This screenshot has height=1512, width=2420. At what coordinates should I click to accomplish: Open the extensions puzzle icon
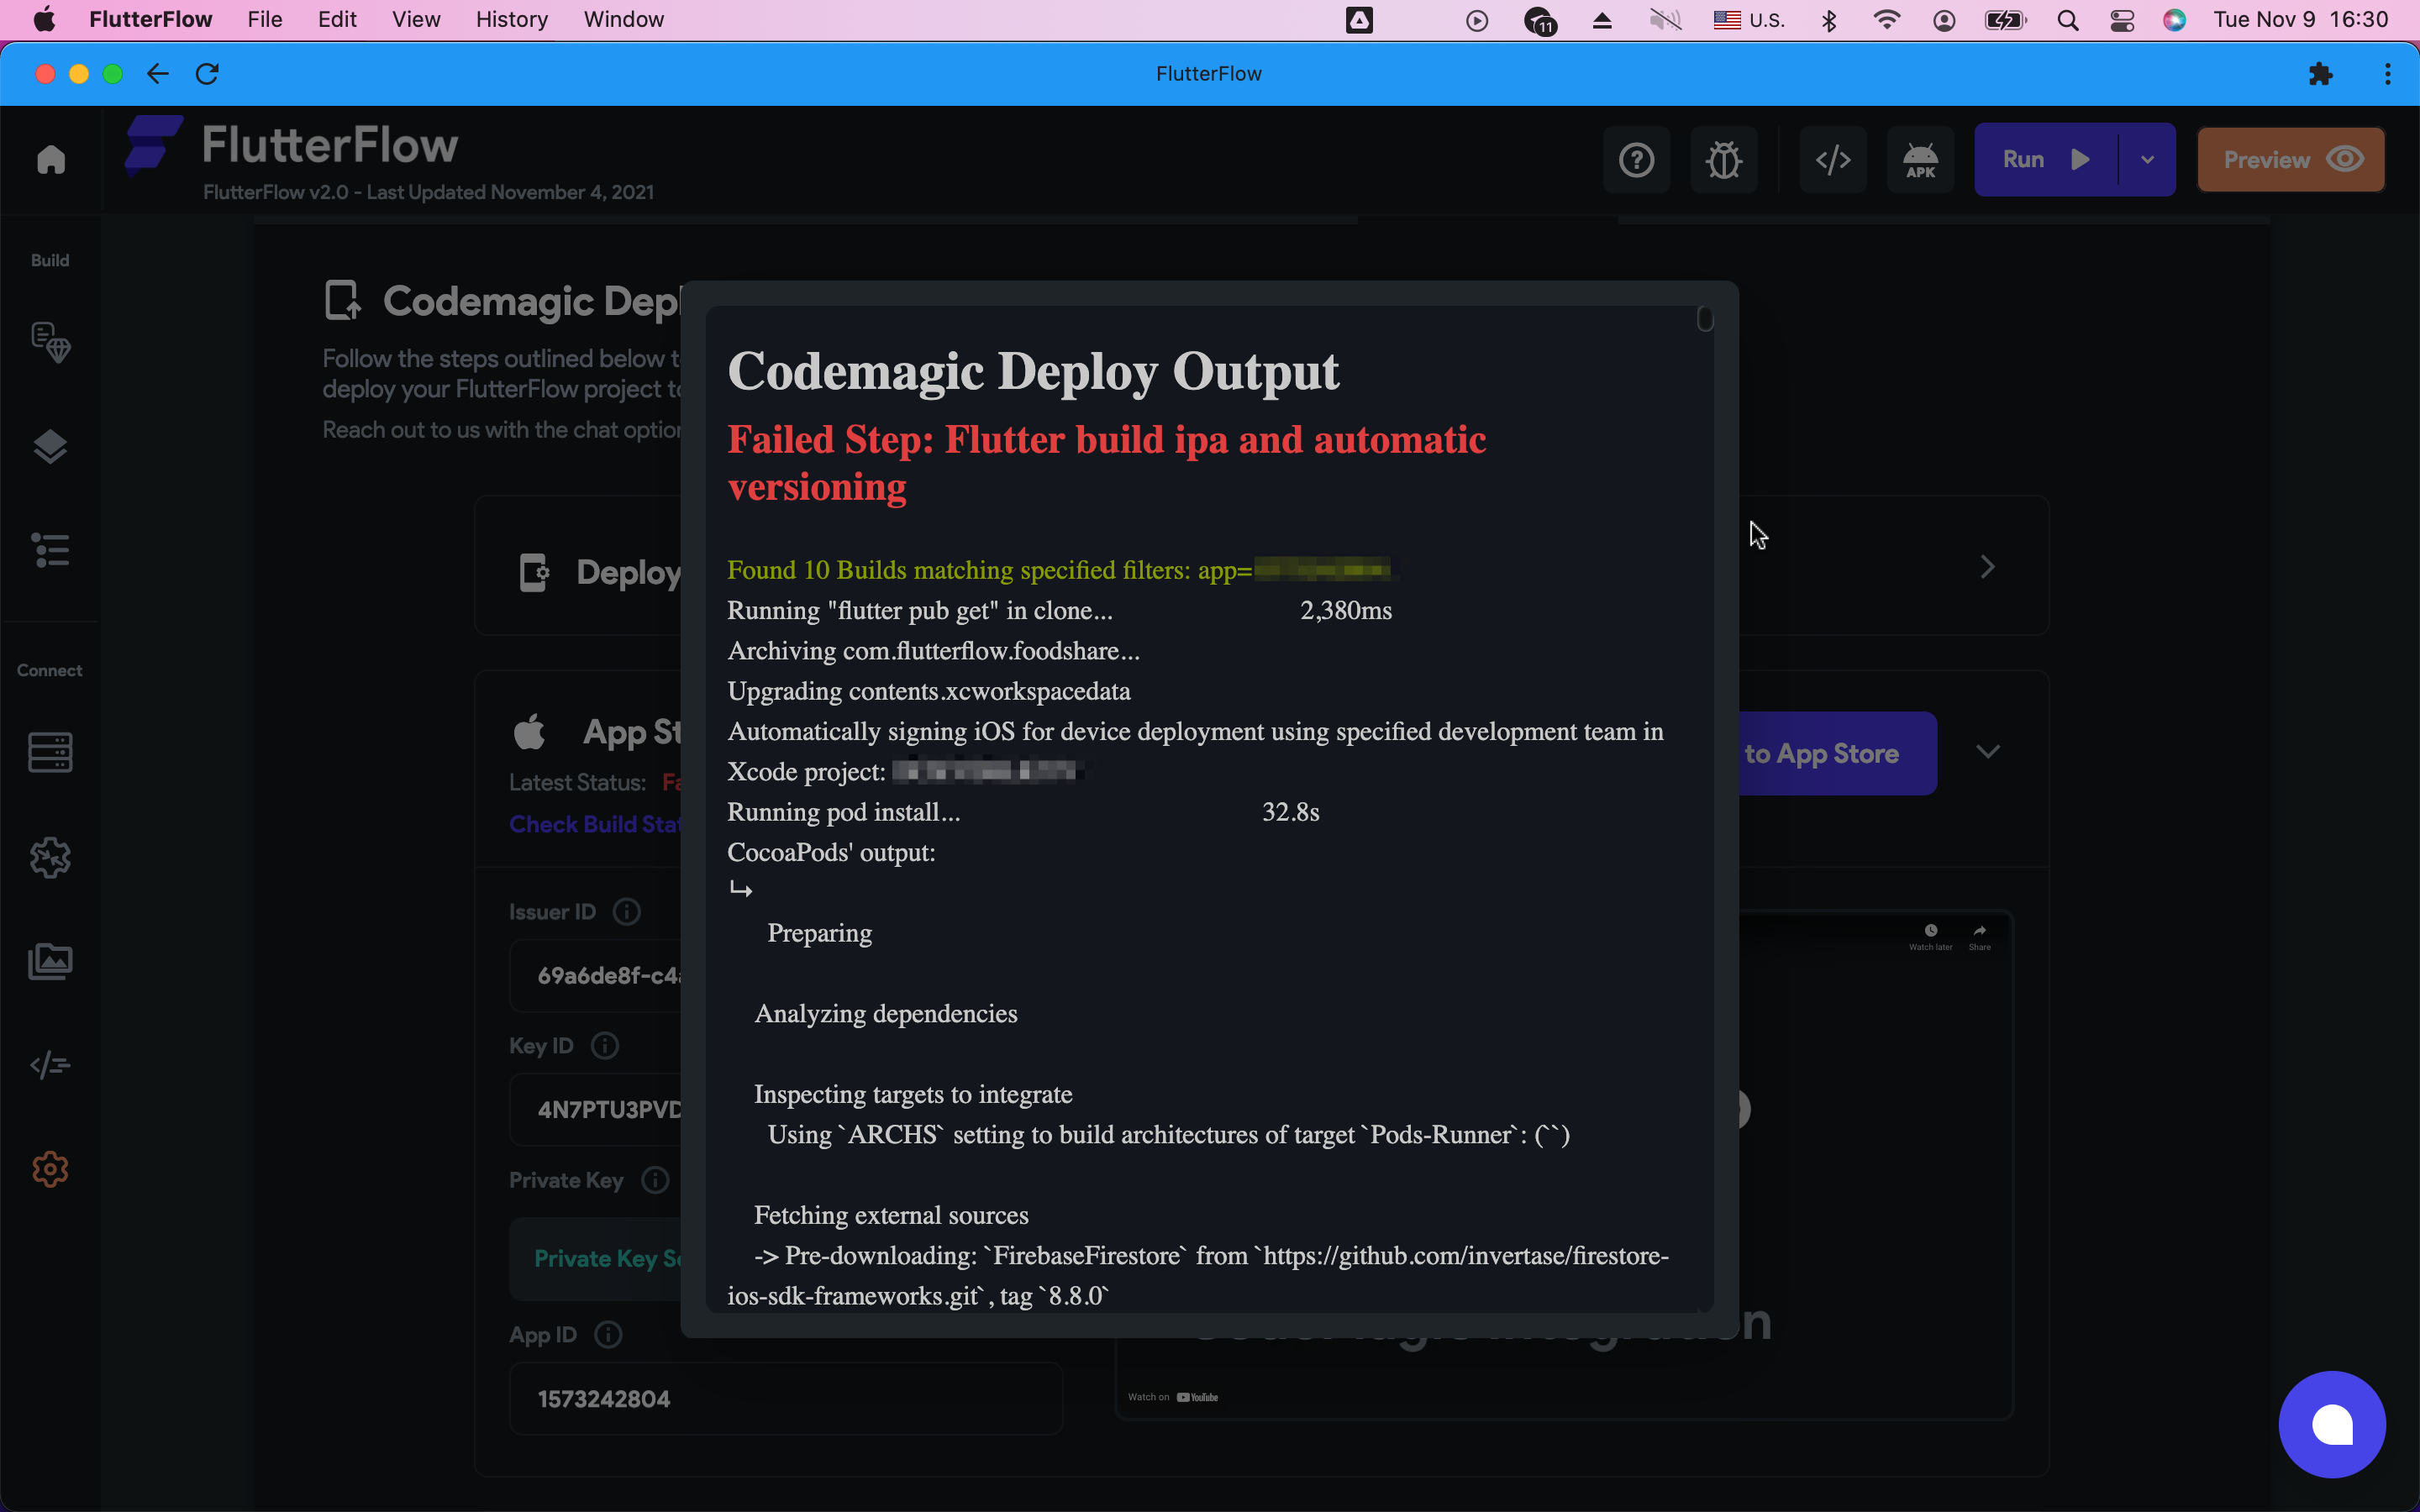tap(2321, 74)
